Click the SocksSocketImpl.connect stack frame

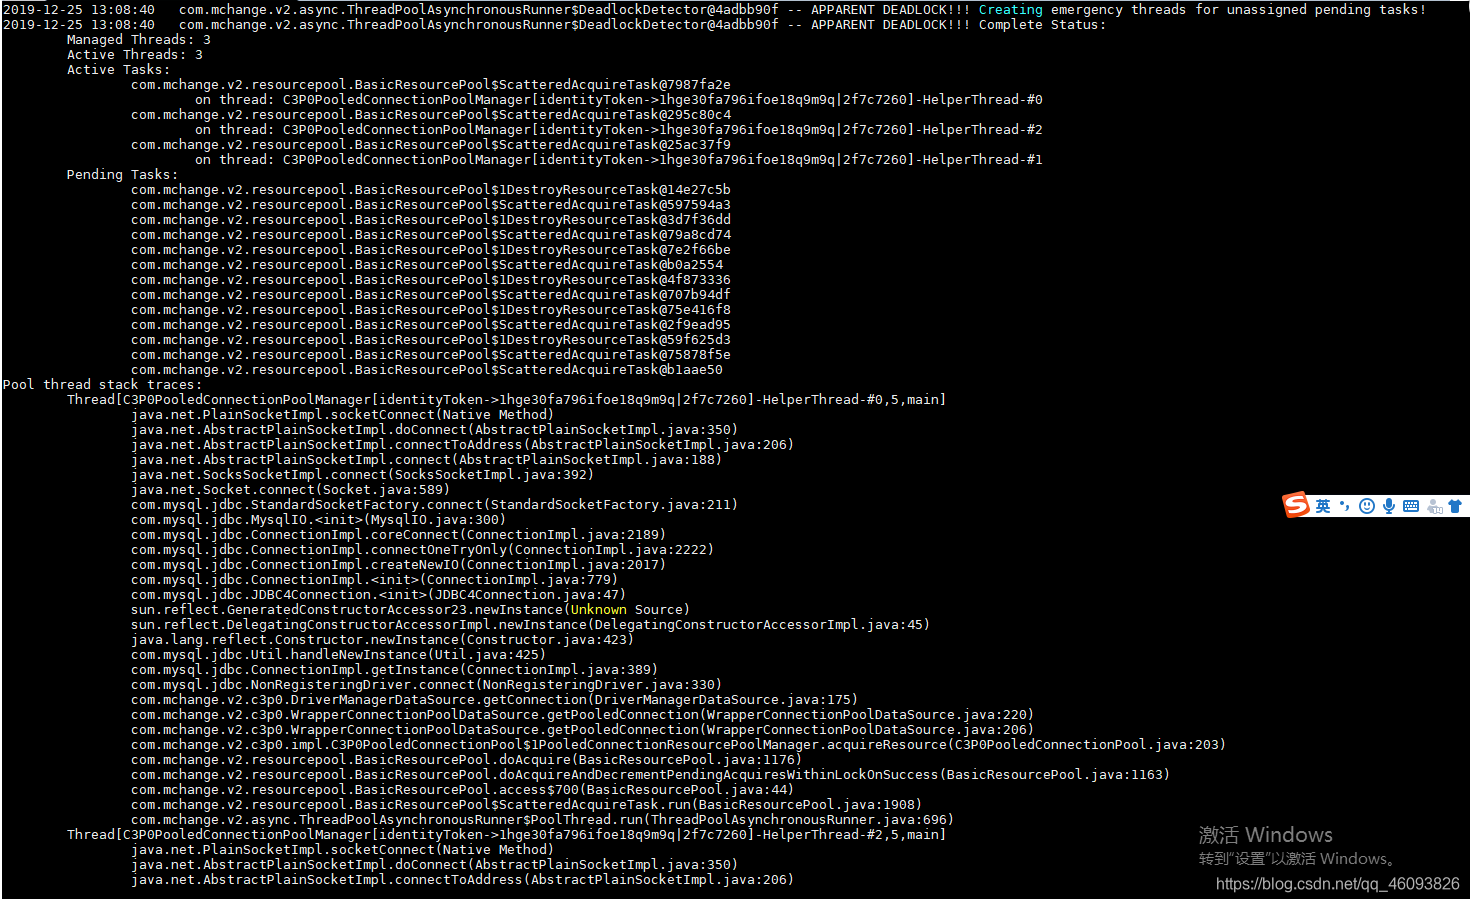click(x=363, y=475)
